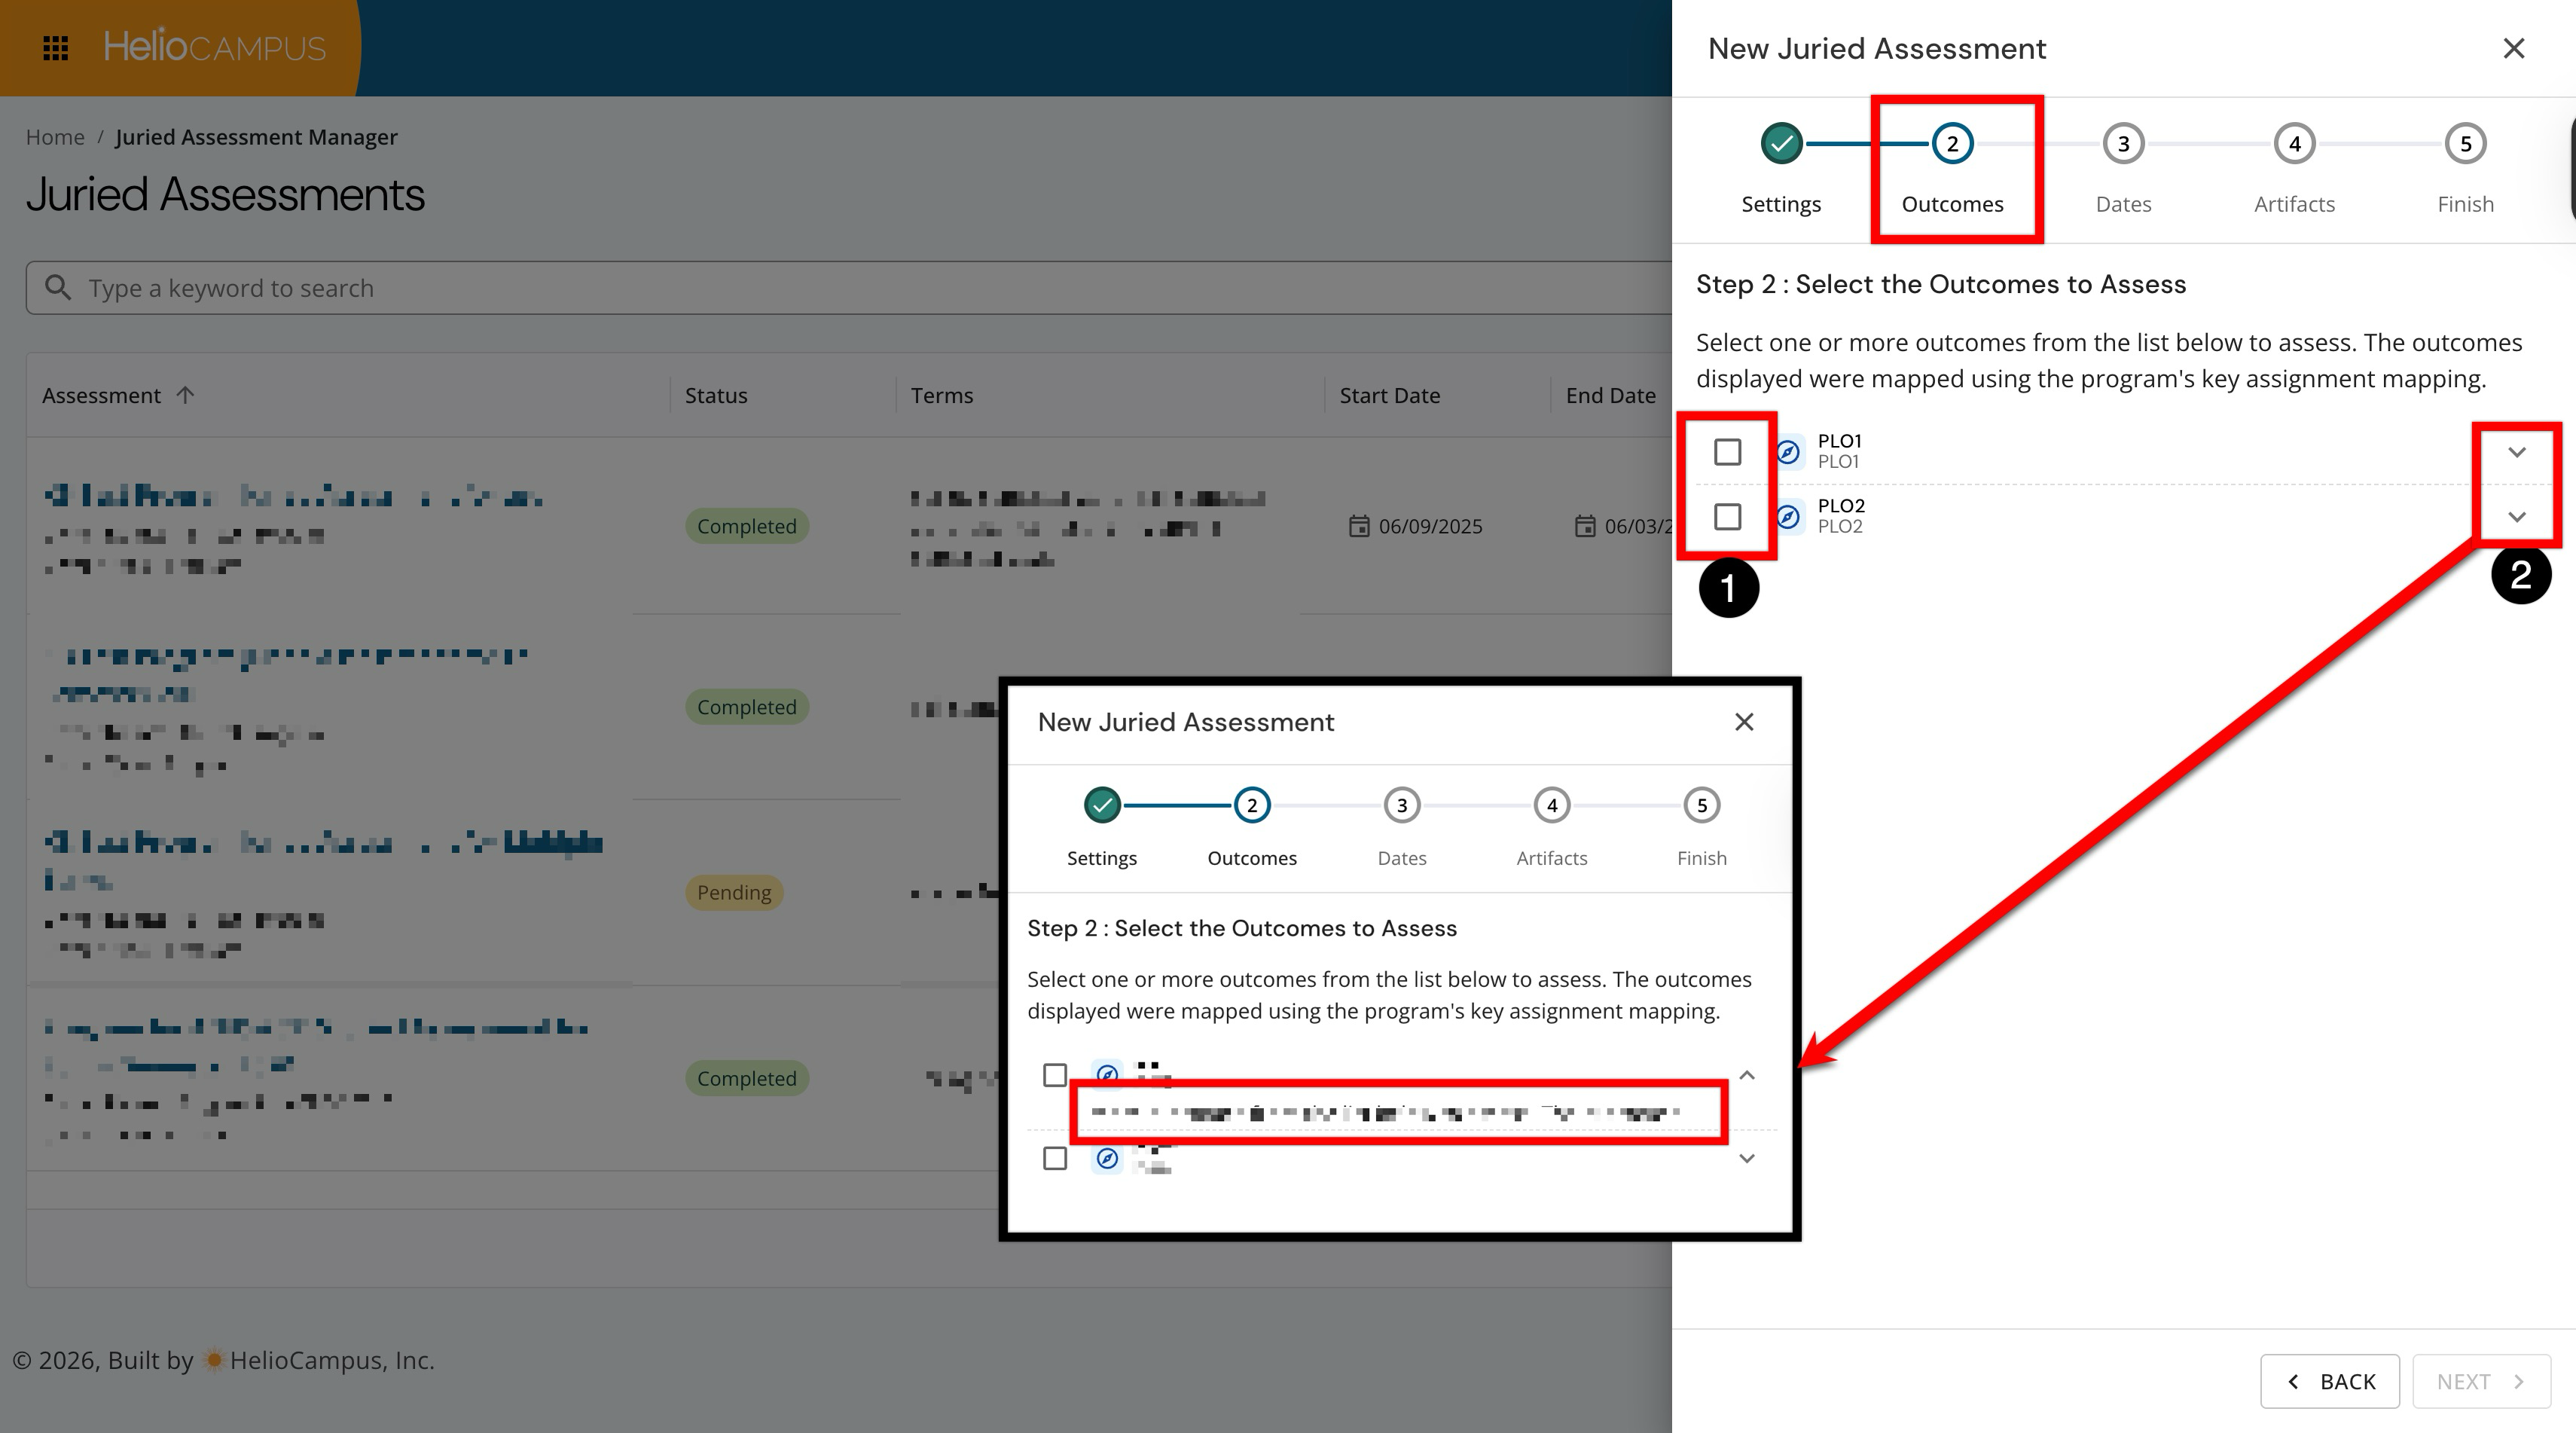The height and width of the screenshot is (1433, 2576).
Task: Jump to the Dates step 3
Action: tap(2123, 144)
